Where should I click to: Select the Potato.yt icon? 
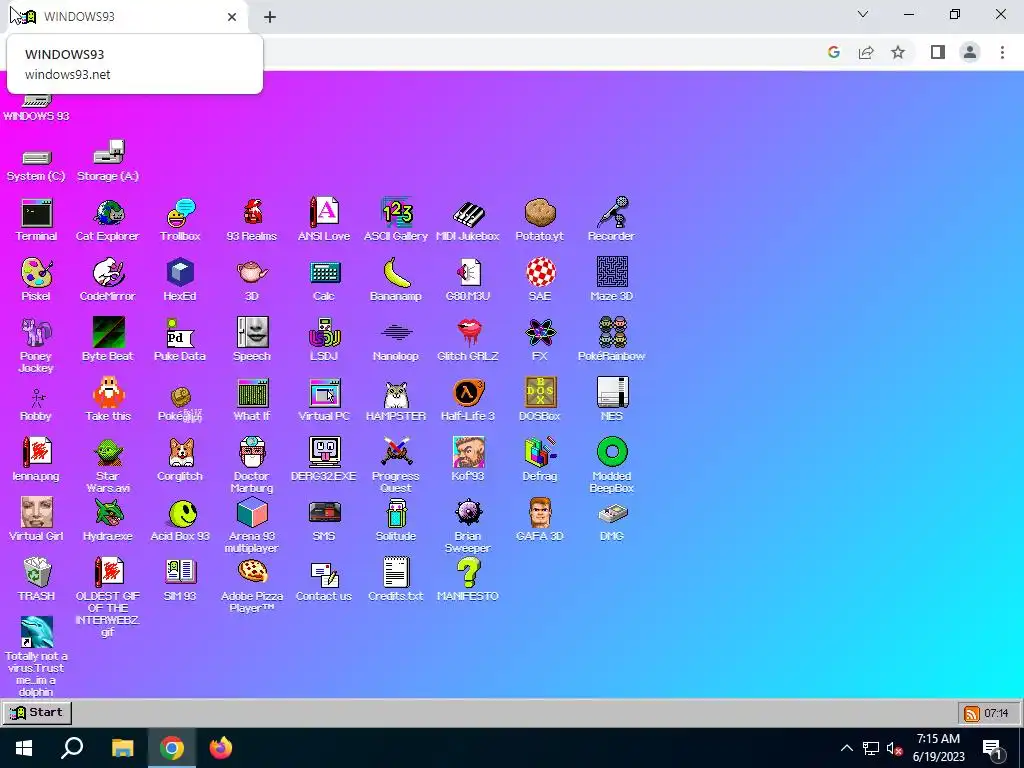click(x=539, y=213)
